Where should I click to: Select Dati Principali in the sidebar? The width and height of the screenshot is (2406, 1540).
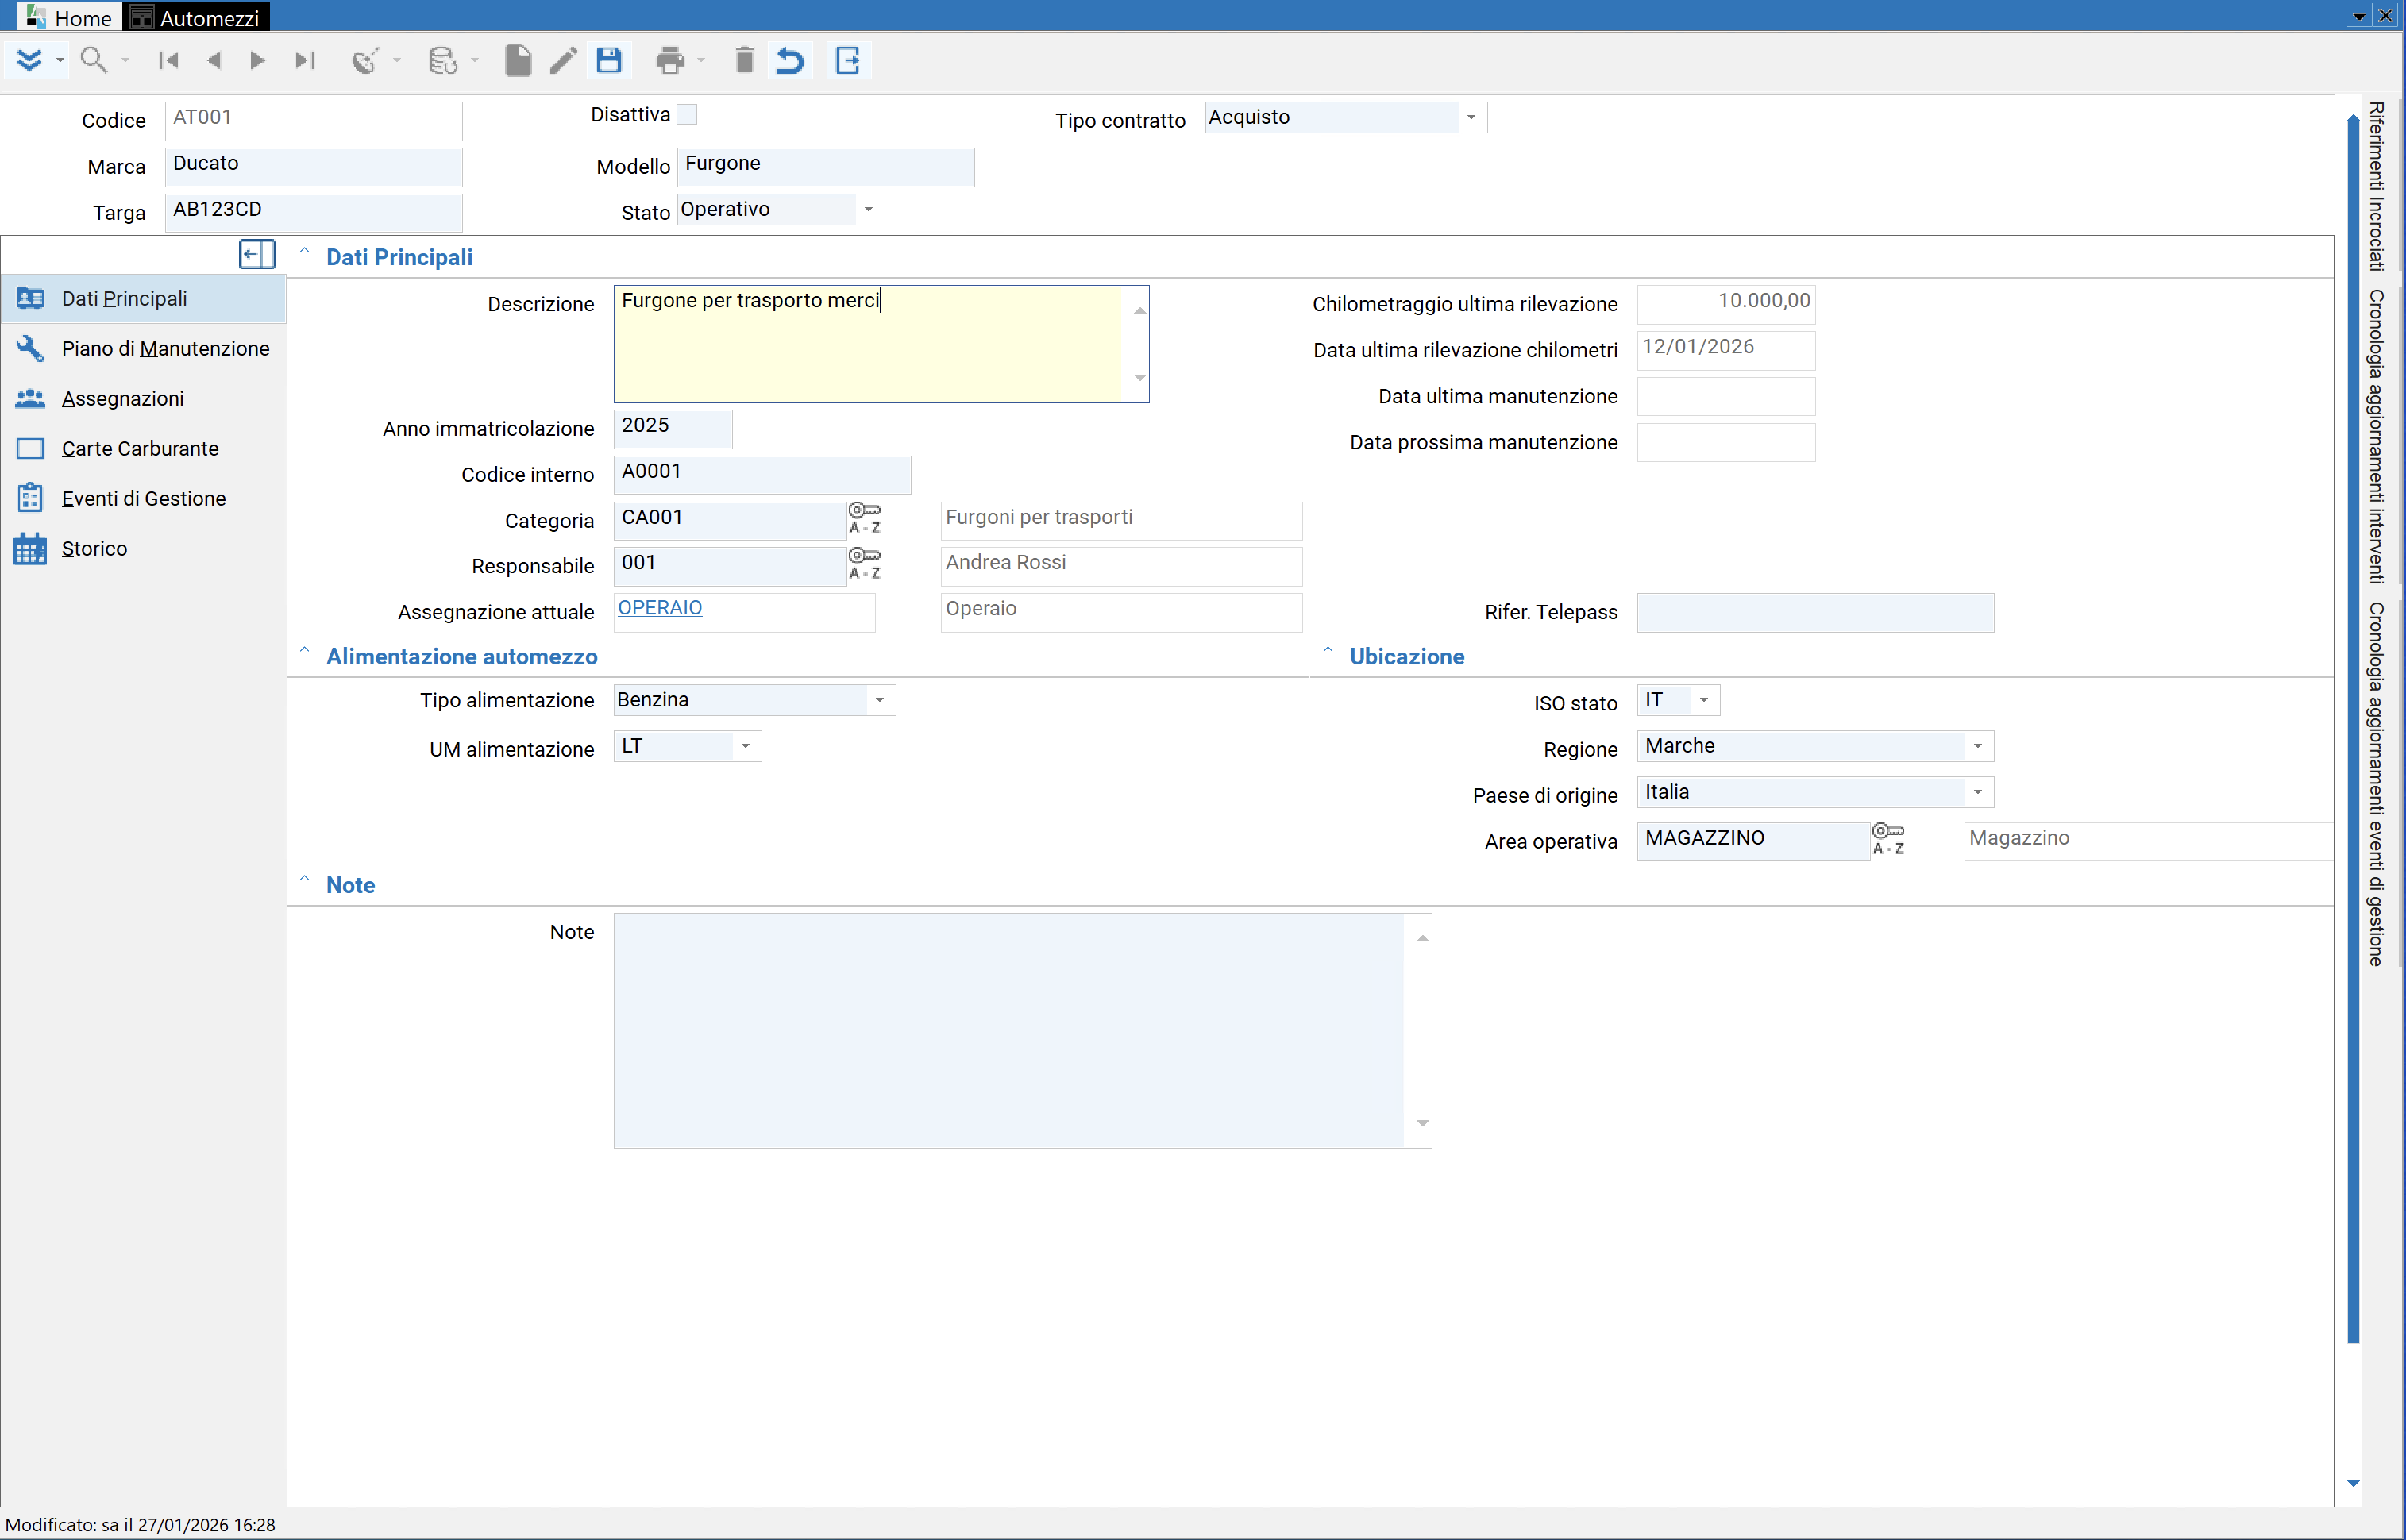pyautogui.click(x=143, y=298)
